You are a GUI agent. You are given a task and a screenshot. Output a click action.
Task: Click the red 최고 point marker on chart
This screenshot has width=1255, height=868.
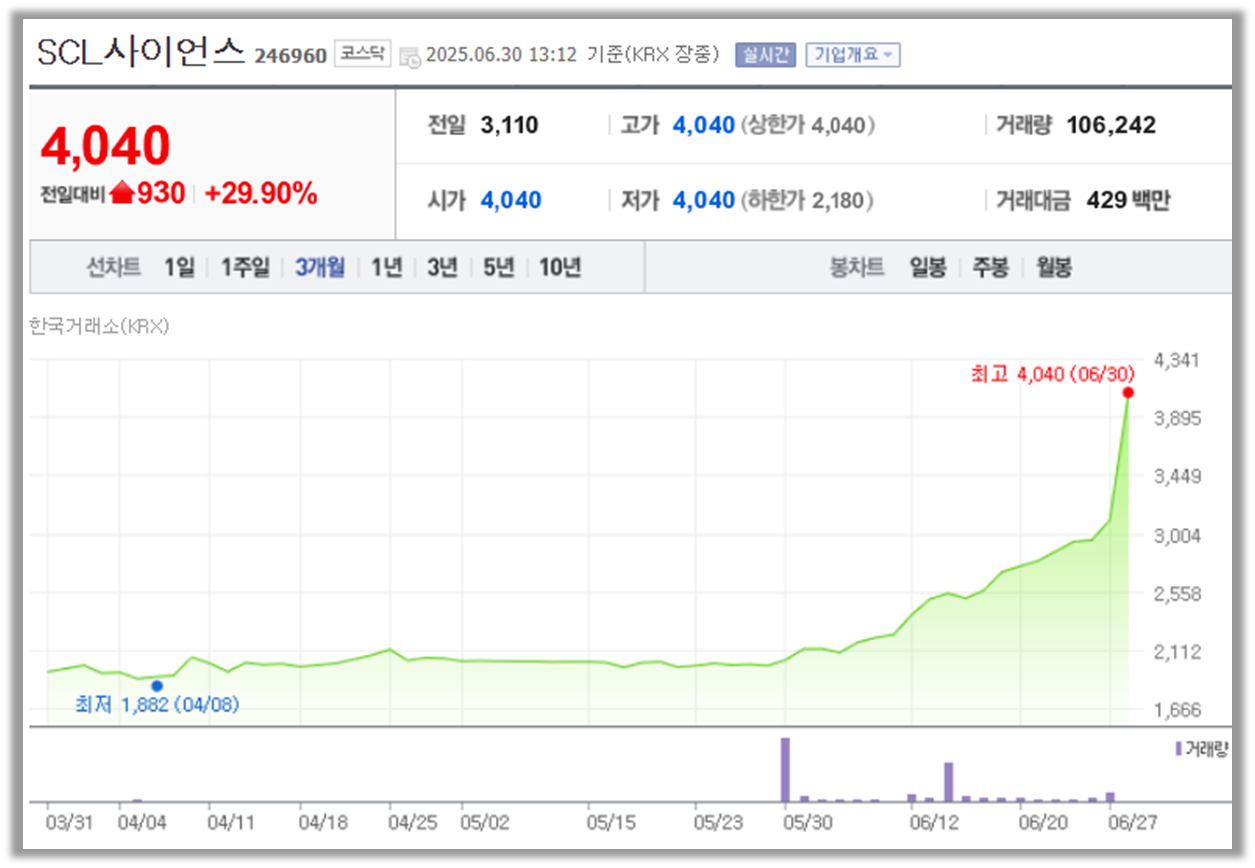point(1128,392)
